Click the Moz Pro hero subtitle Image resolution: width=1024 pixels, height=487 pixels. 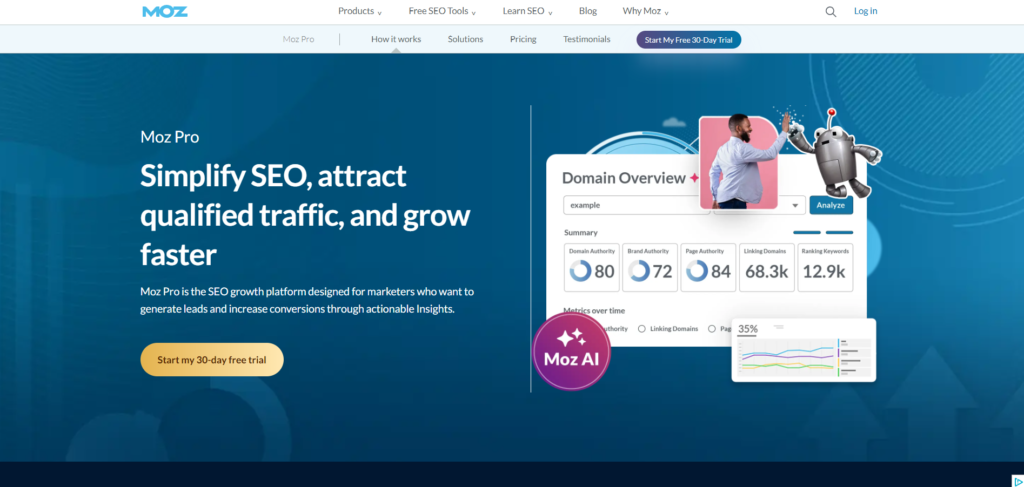pos(170,137)
